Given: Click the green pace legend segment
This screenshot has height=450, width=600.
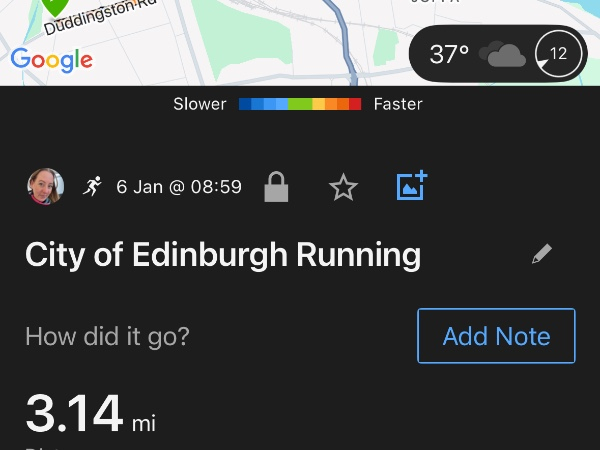Looking at the screenshot, I should (300, 104).
